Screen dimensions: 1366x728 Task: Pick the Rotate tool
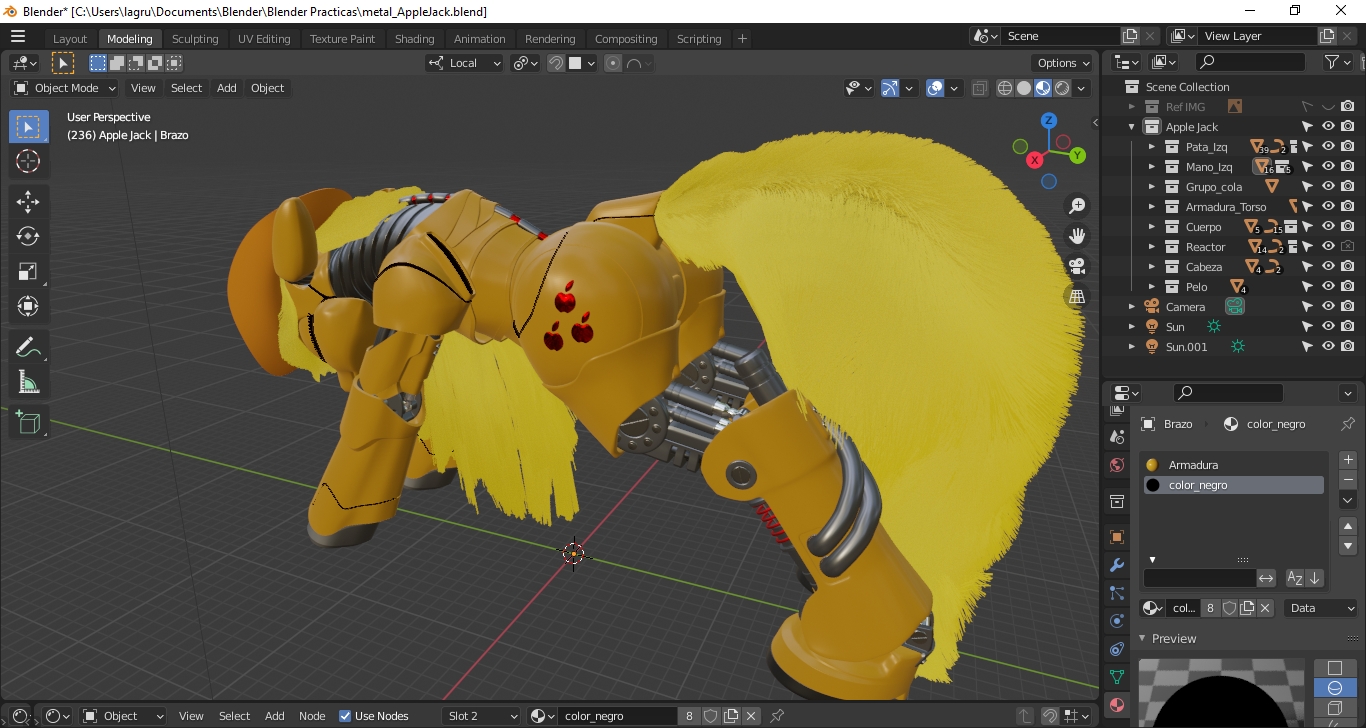coord(28,236)
